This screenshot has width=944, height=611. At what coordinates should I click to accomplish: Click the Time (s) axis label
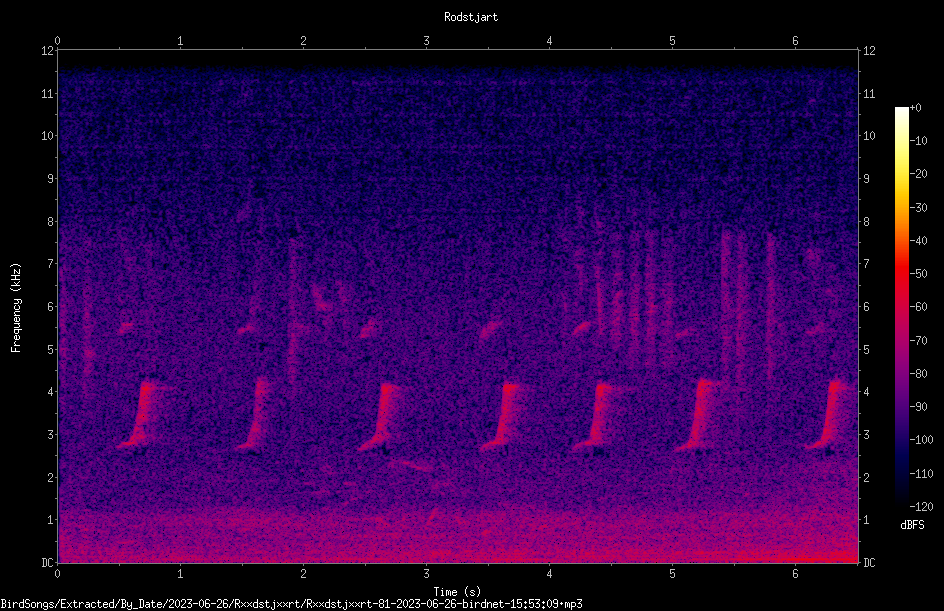click(x=457, y=592)
